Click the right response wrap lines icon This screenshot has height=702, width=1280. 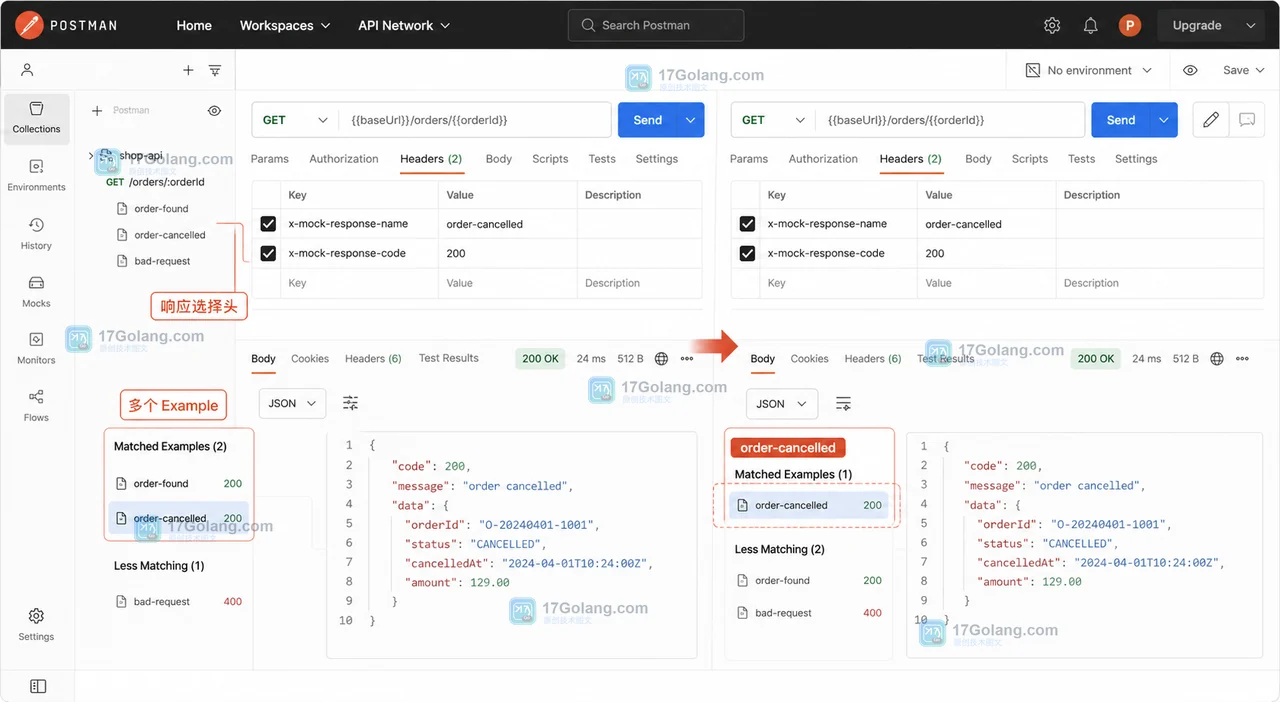click(844, 404)
